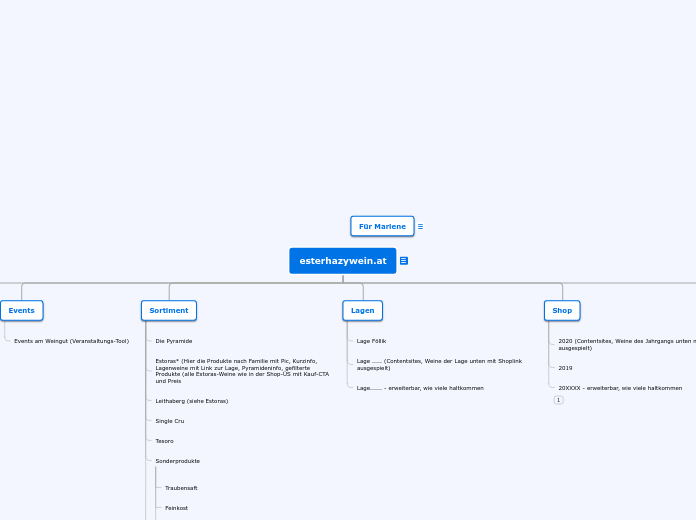Select the Sortiment branch node
This screenshot has height=520, width=696.
(x=169, y=310)
